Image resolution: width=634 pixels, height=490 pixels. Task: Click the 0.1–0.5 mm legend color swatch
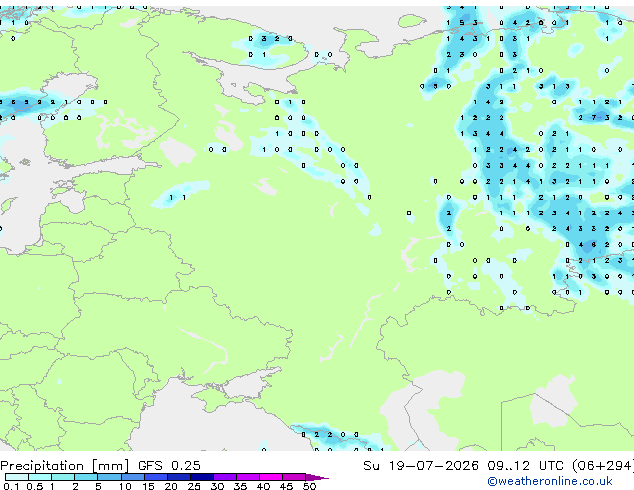click(17, 477)
